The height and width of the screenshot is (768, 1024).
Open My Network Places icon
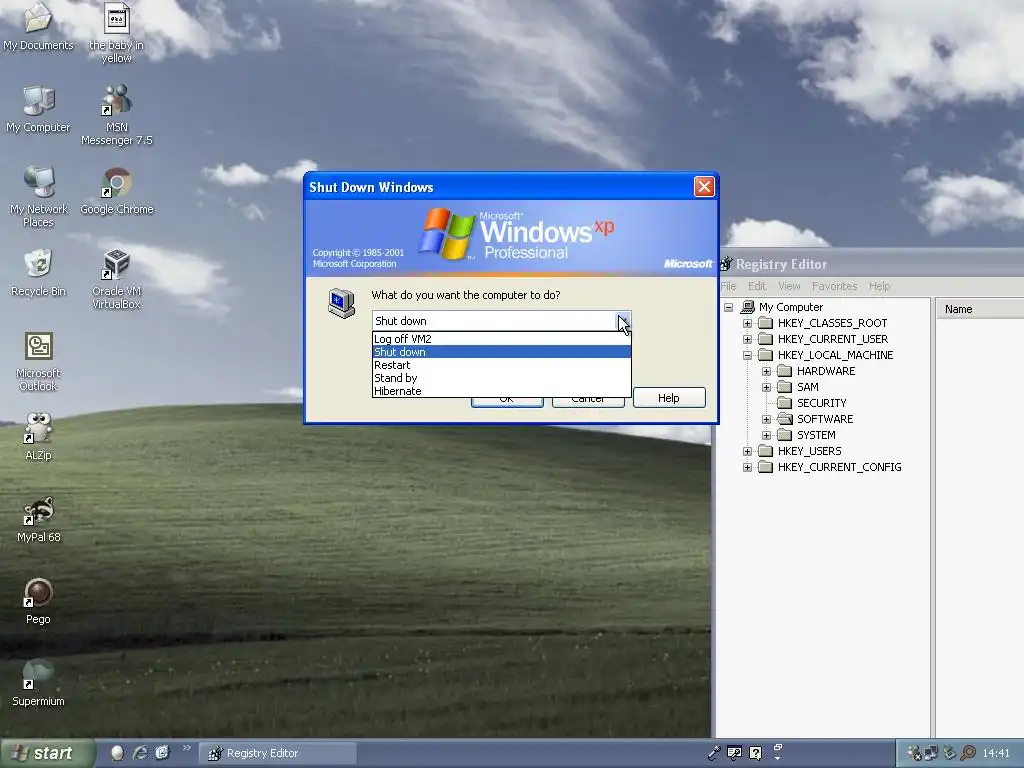39,197
